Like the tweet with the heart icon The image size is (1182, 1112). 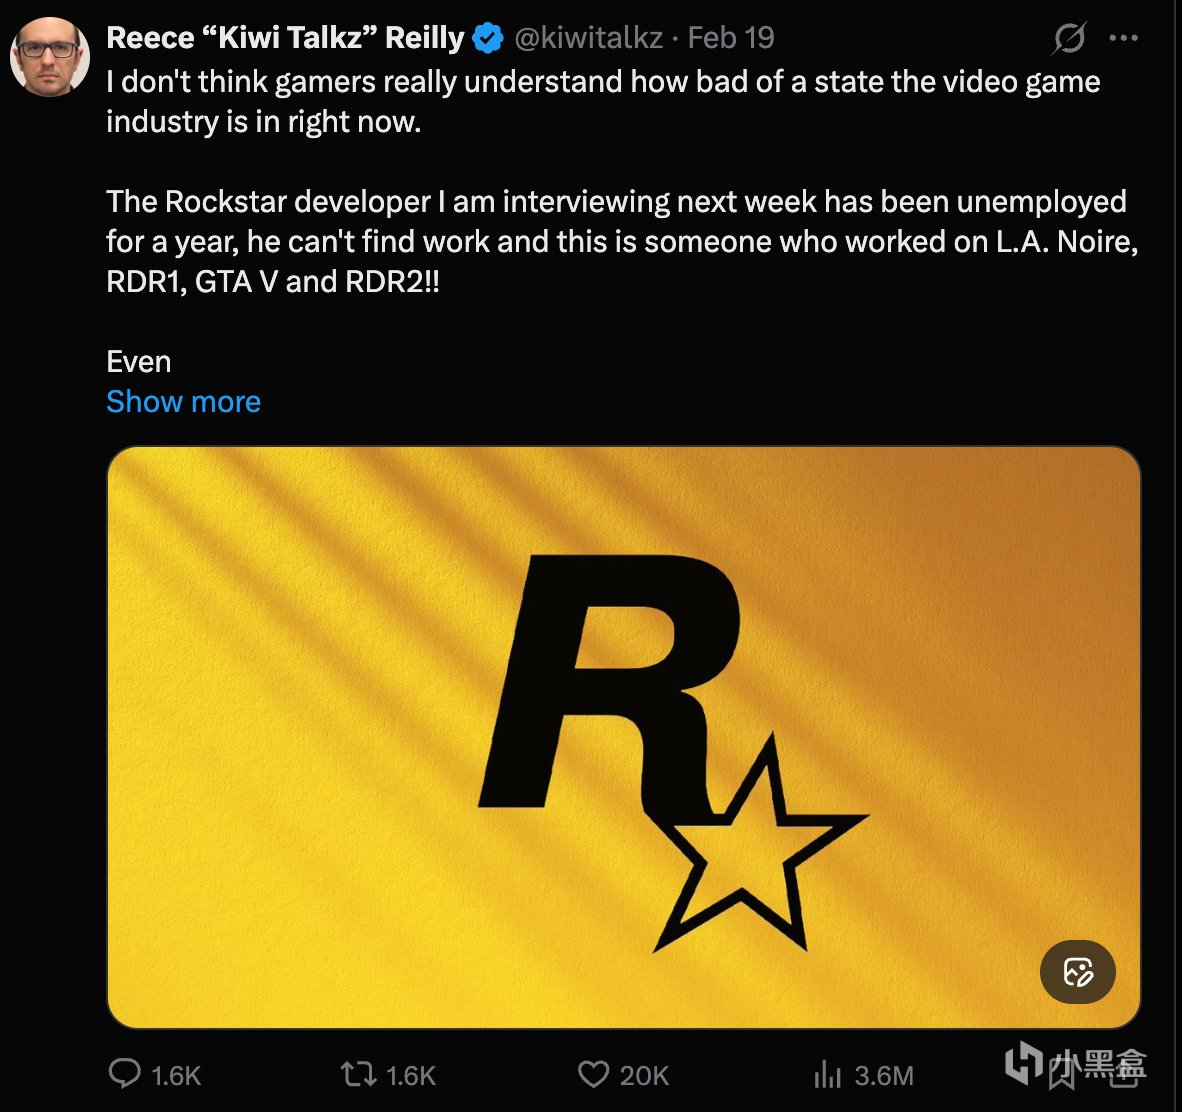click(x=593, y=1074)
